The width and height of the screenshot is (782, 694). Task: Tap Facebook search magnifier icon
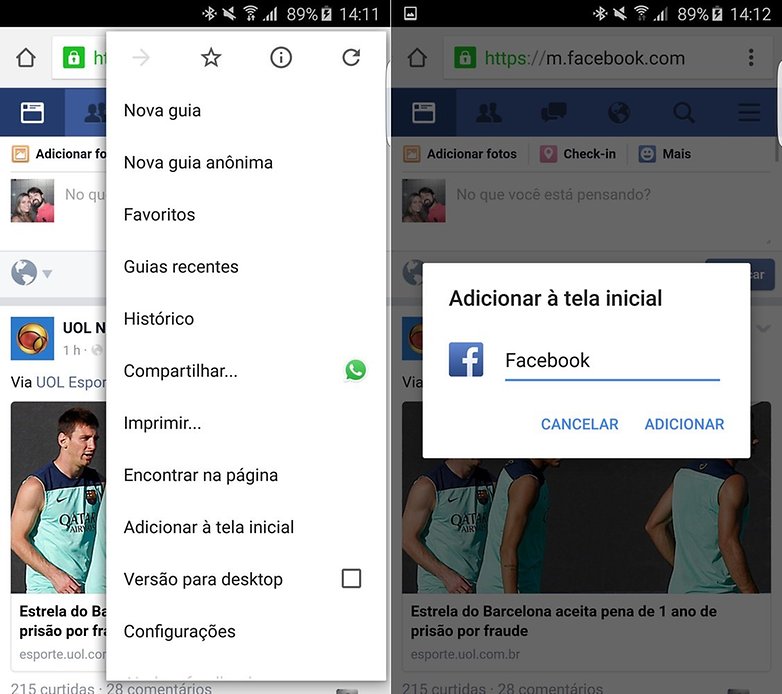[x=684, y=113]
